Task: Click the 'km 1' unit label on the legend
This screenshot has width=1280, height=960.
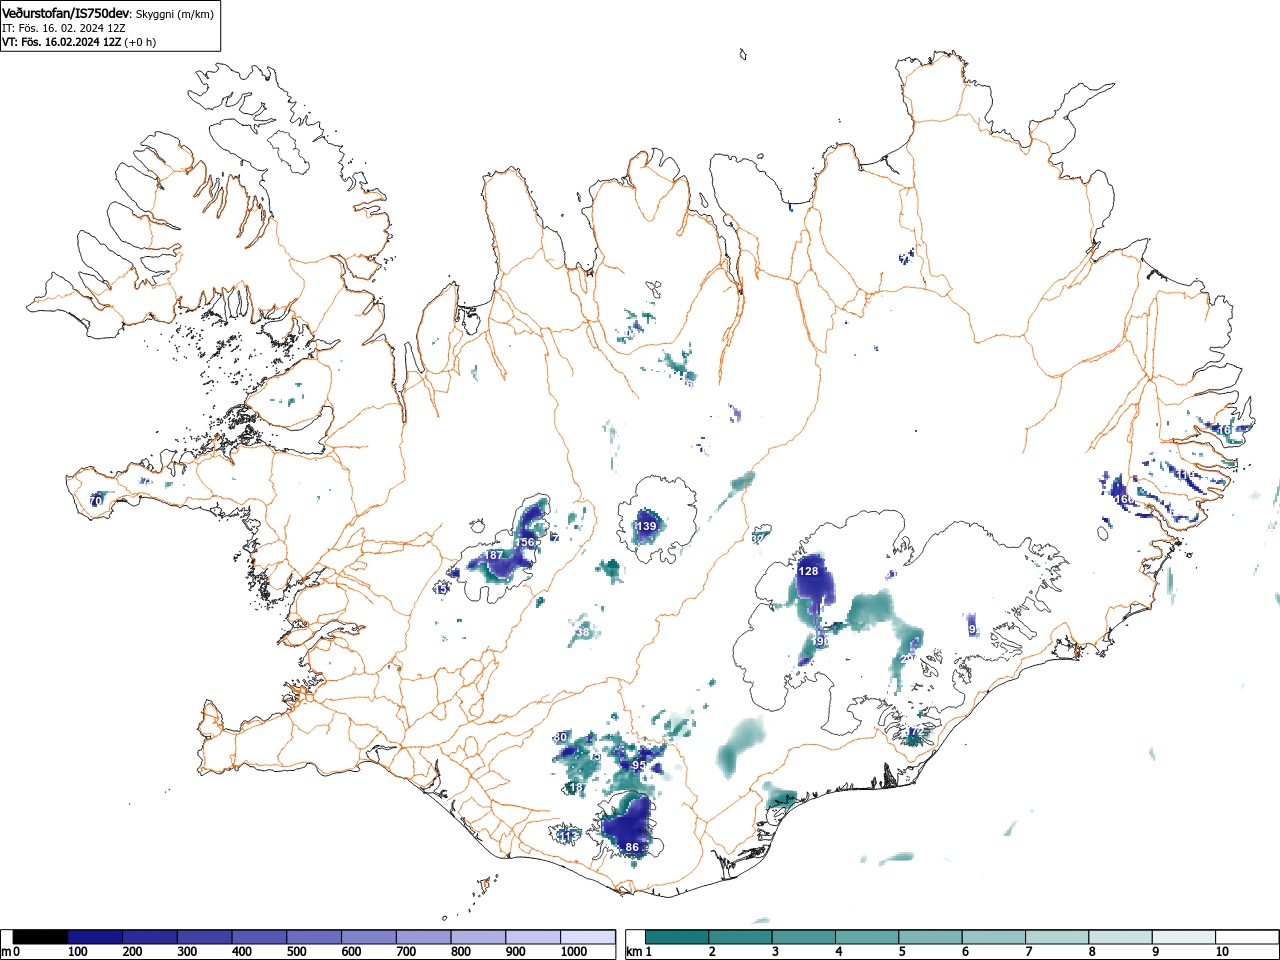Action: [x=640, y=952]
